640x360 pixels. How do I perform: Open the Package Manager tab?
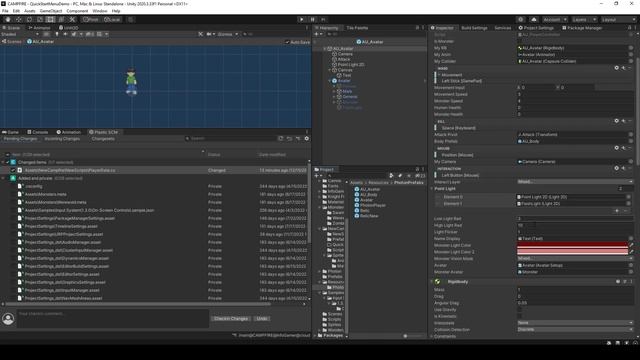tap(582, 28)
